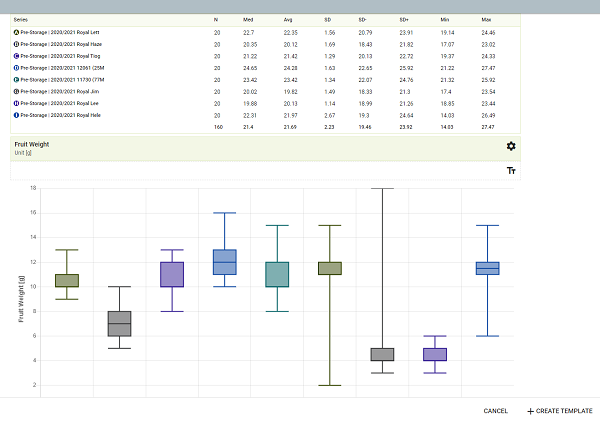
Task: Click the Avg column header
Action: point(288,19)
